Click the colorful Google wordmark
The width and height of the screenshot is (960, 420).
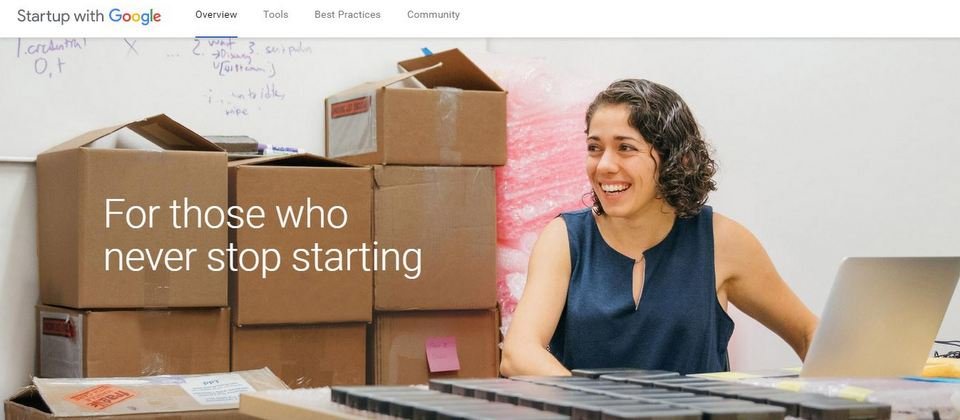pyautogui.click(x=135, y=17)
